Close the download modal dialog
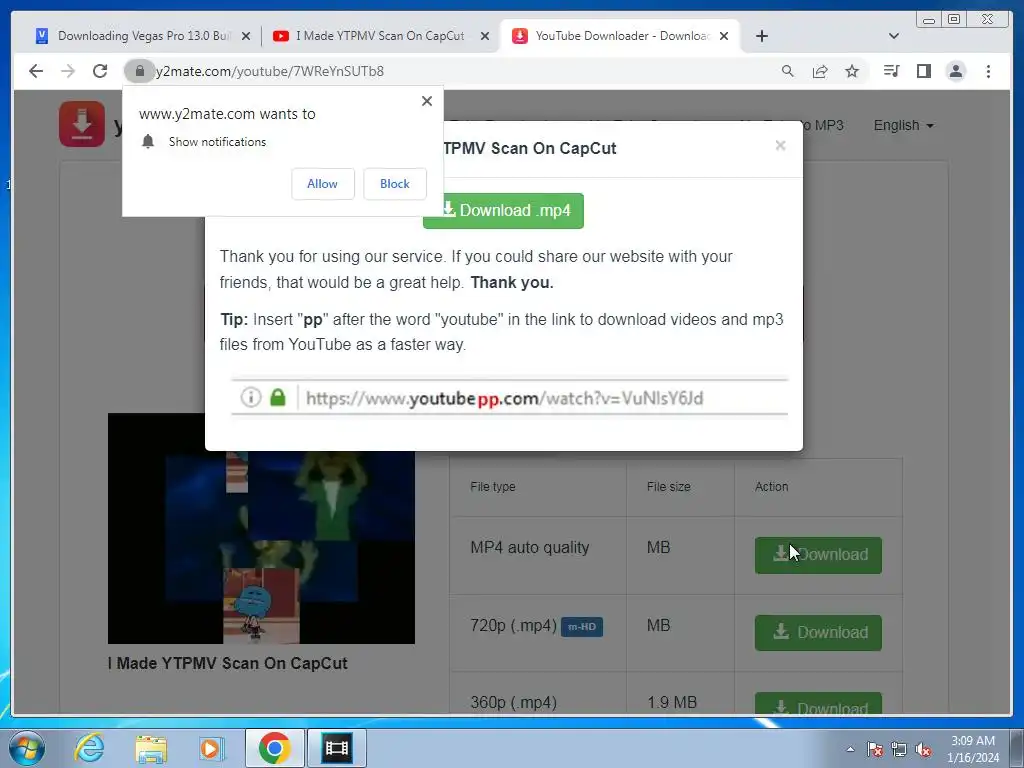The image size is (1024, 768). 780,146
